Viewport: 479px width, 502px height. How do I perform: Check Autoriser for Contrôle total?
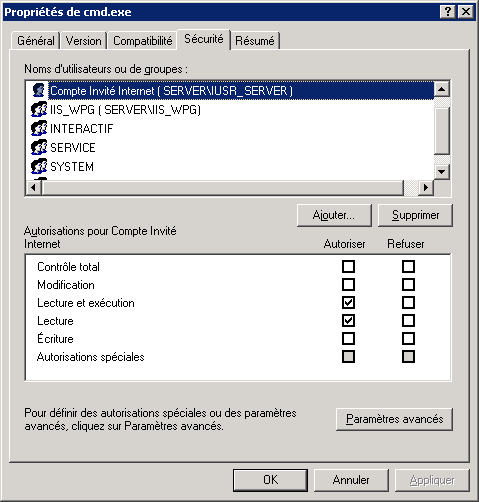(x=348, y=267)
